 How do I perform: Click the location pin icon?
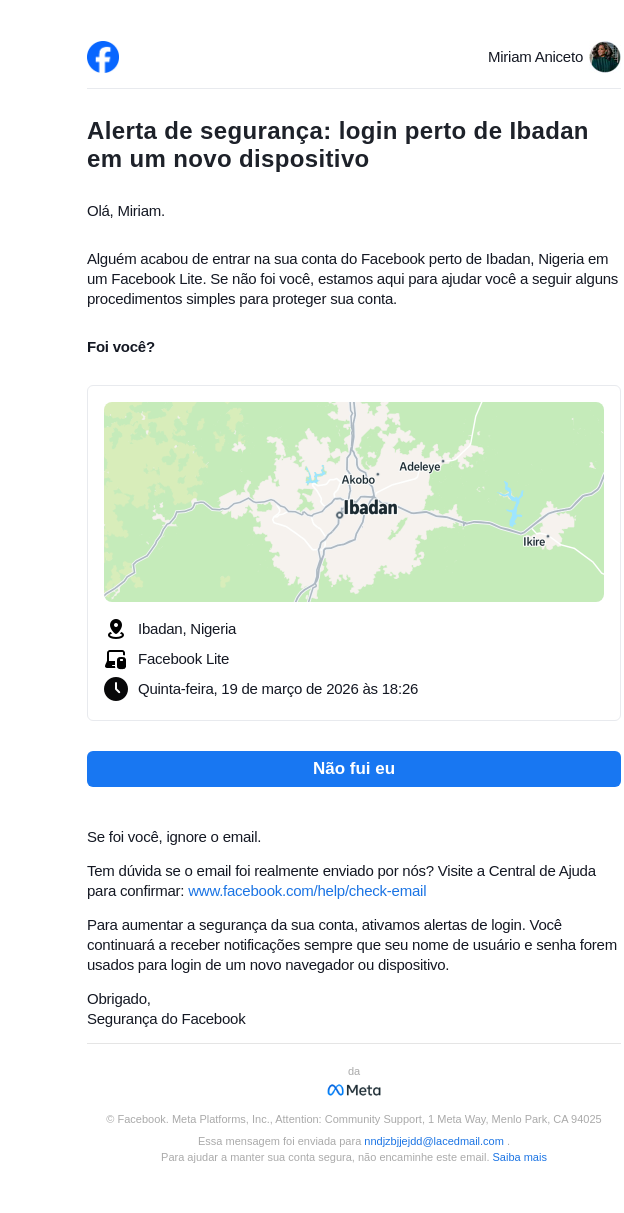click(x=116, y=629)
